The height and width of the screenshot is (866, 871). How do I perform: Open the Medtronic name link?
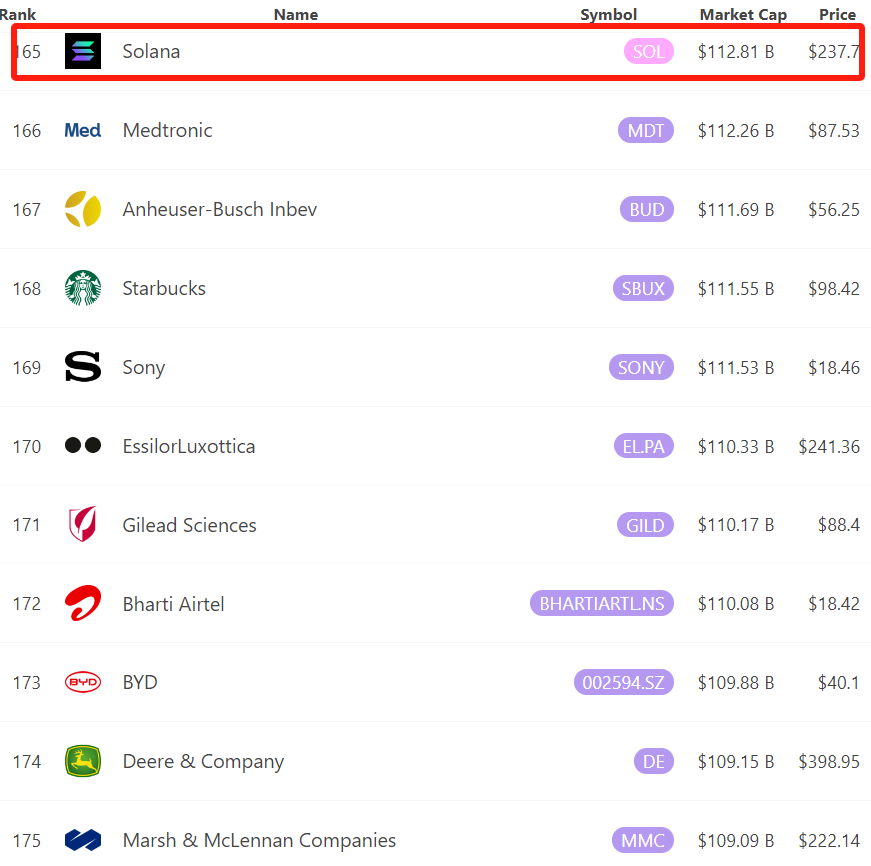167,131
